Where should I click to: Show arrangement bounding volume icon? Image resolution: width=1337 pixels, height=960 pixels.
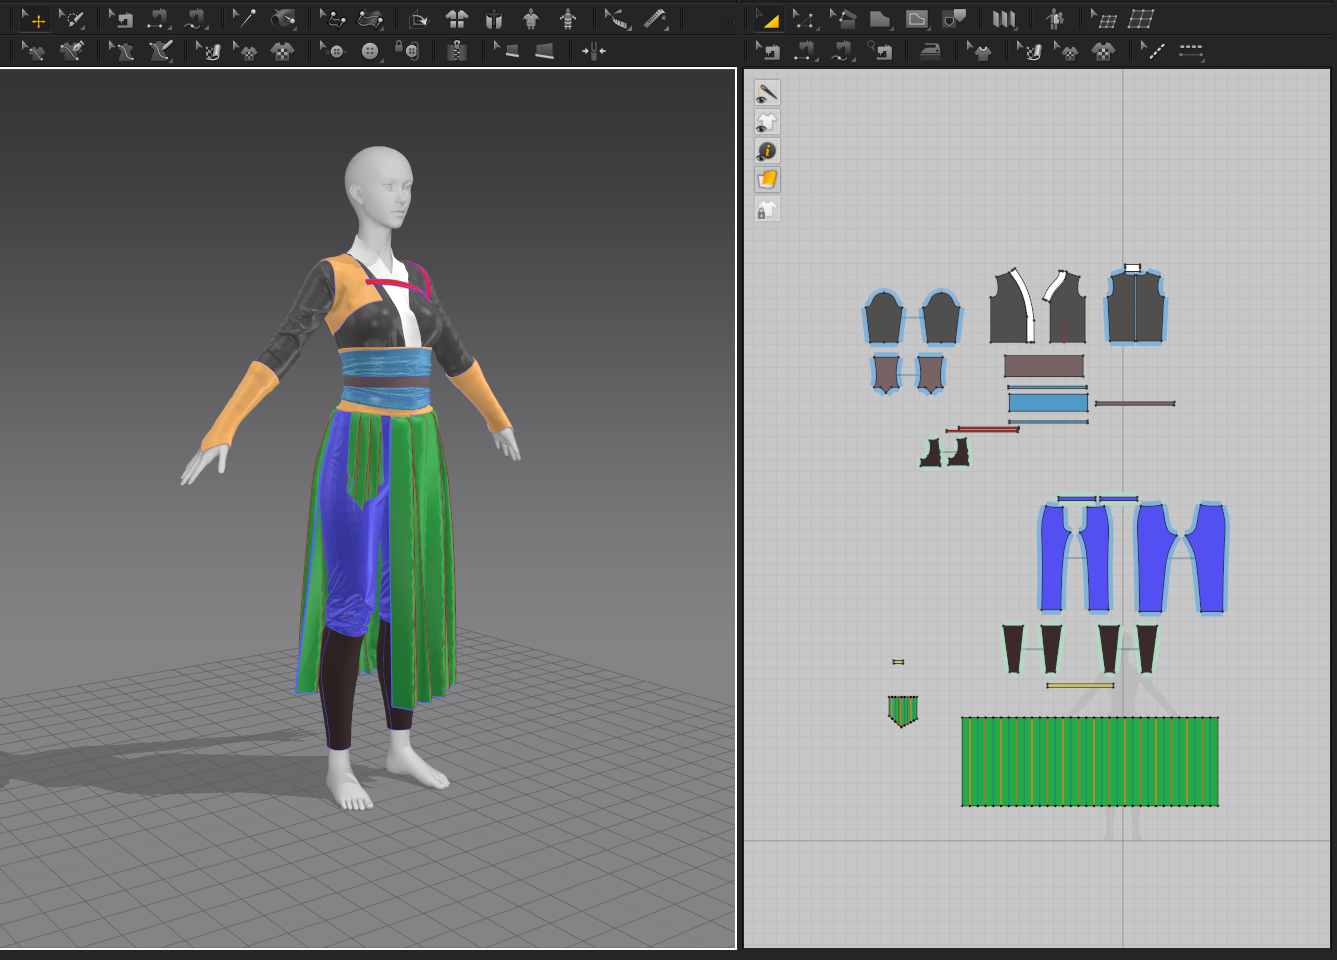tap(494, 19)
